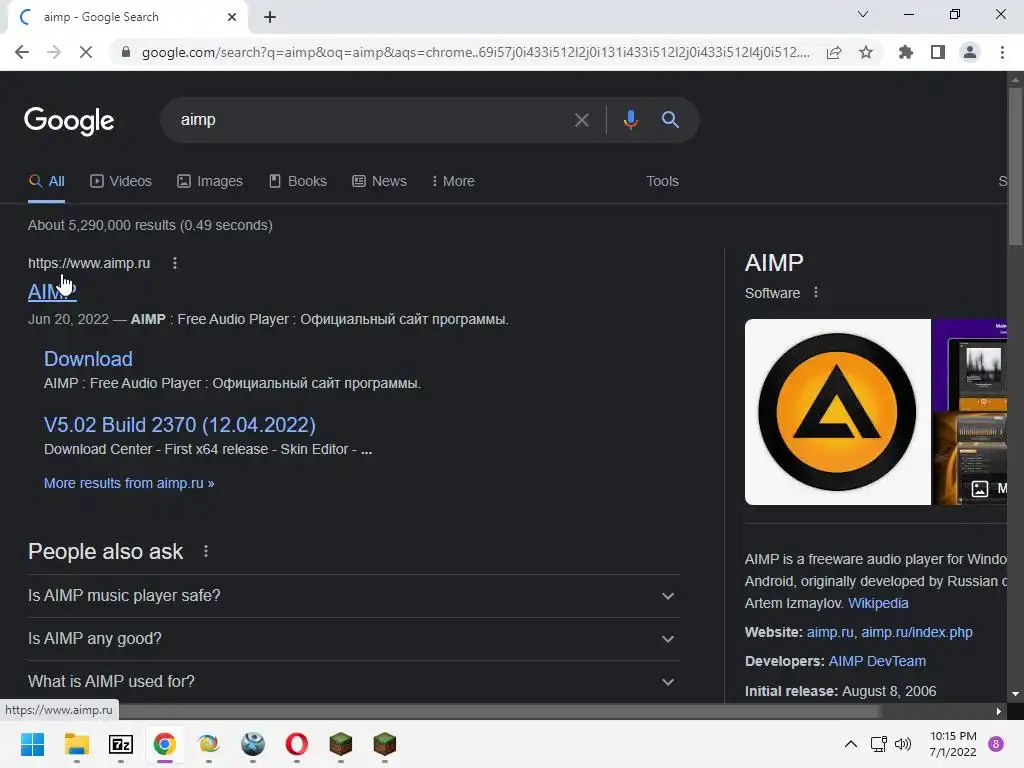This screenshot has height=768, width=1024.
Task: Open AIMP DevTeam developers link
Action: click(x=877, y=661)
